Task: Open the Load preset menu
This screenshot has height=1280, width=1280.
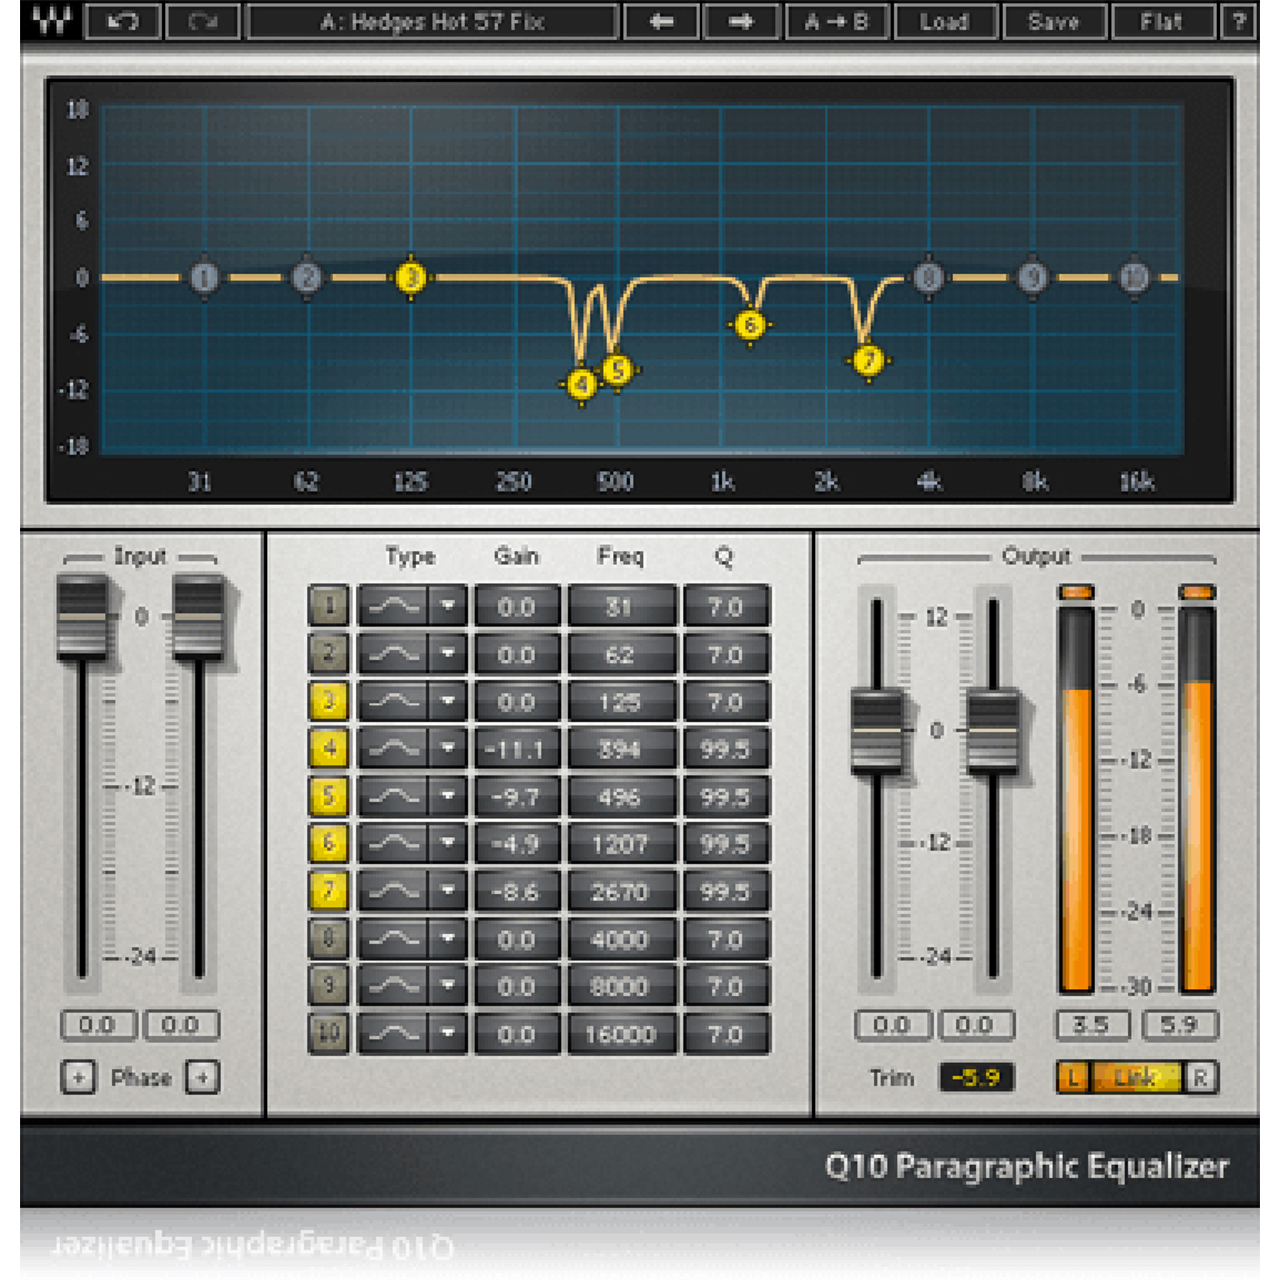Action: click(945, 21)
